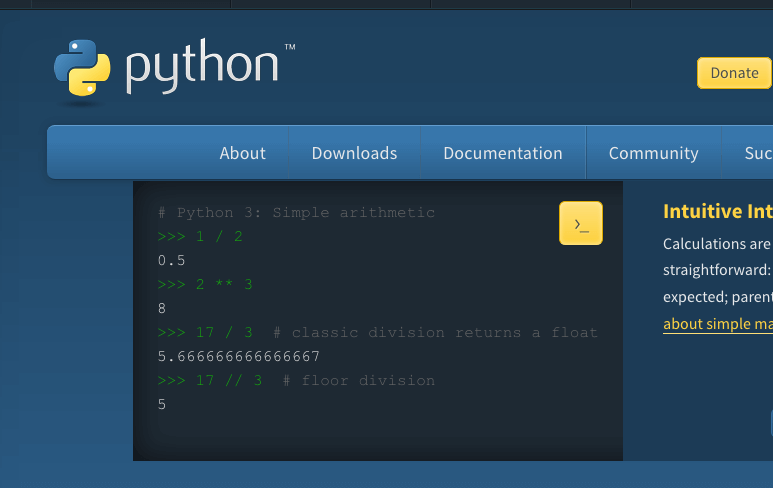This screenshot has width=773, height=488.
Task: Click the ">>> 2 ** 3" code line
Action: pyautogui.click(x=205, y=284)
